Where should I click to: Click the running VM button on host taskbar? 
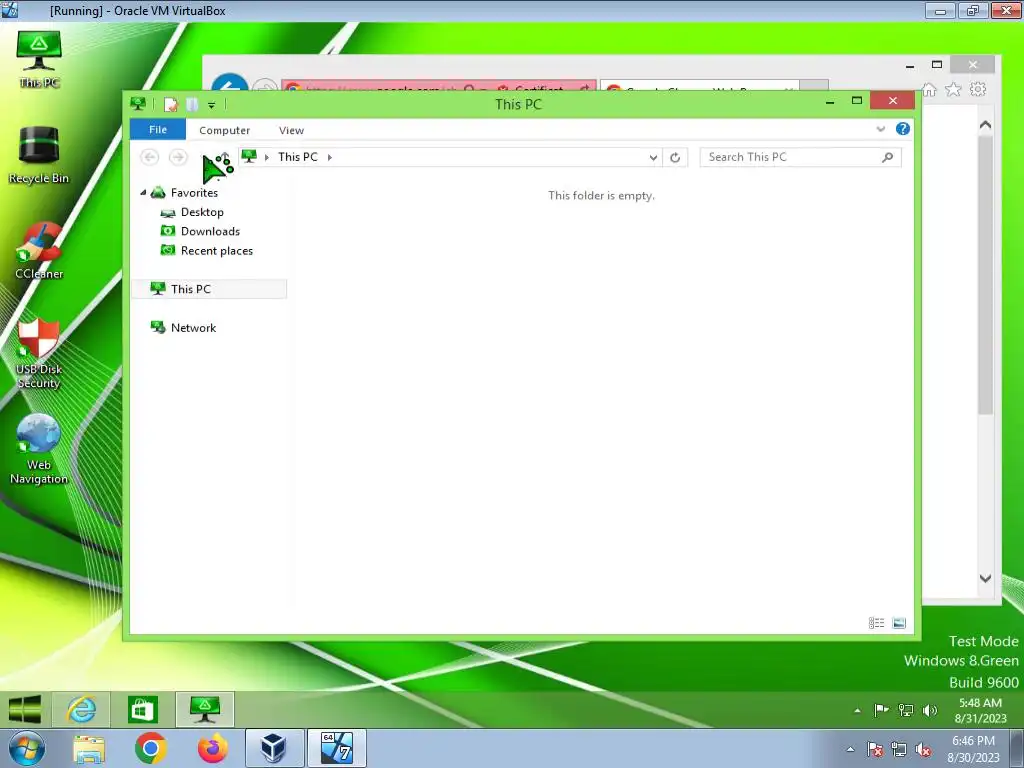[336, 748]
